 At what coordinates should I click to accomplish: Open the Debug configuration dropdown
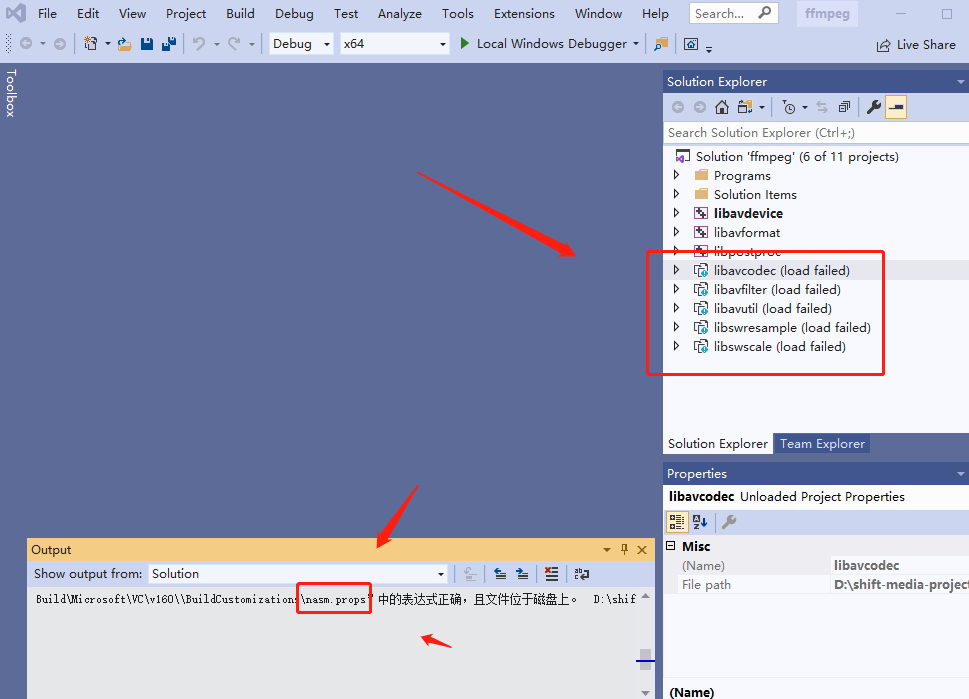coord(301,44)
